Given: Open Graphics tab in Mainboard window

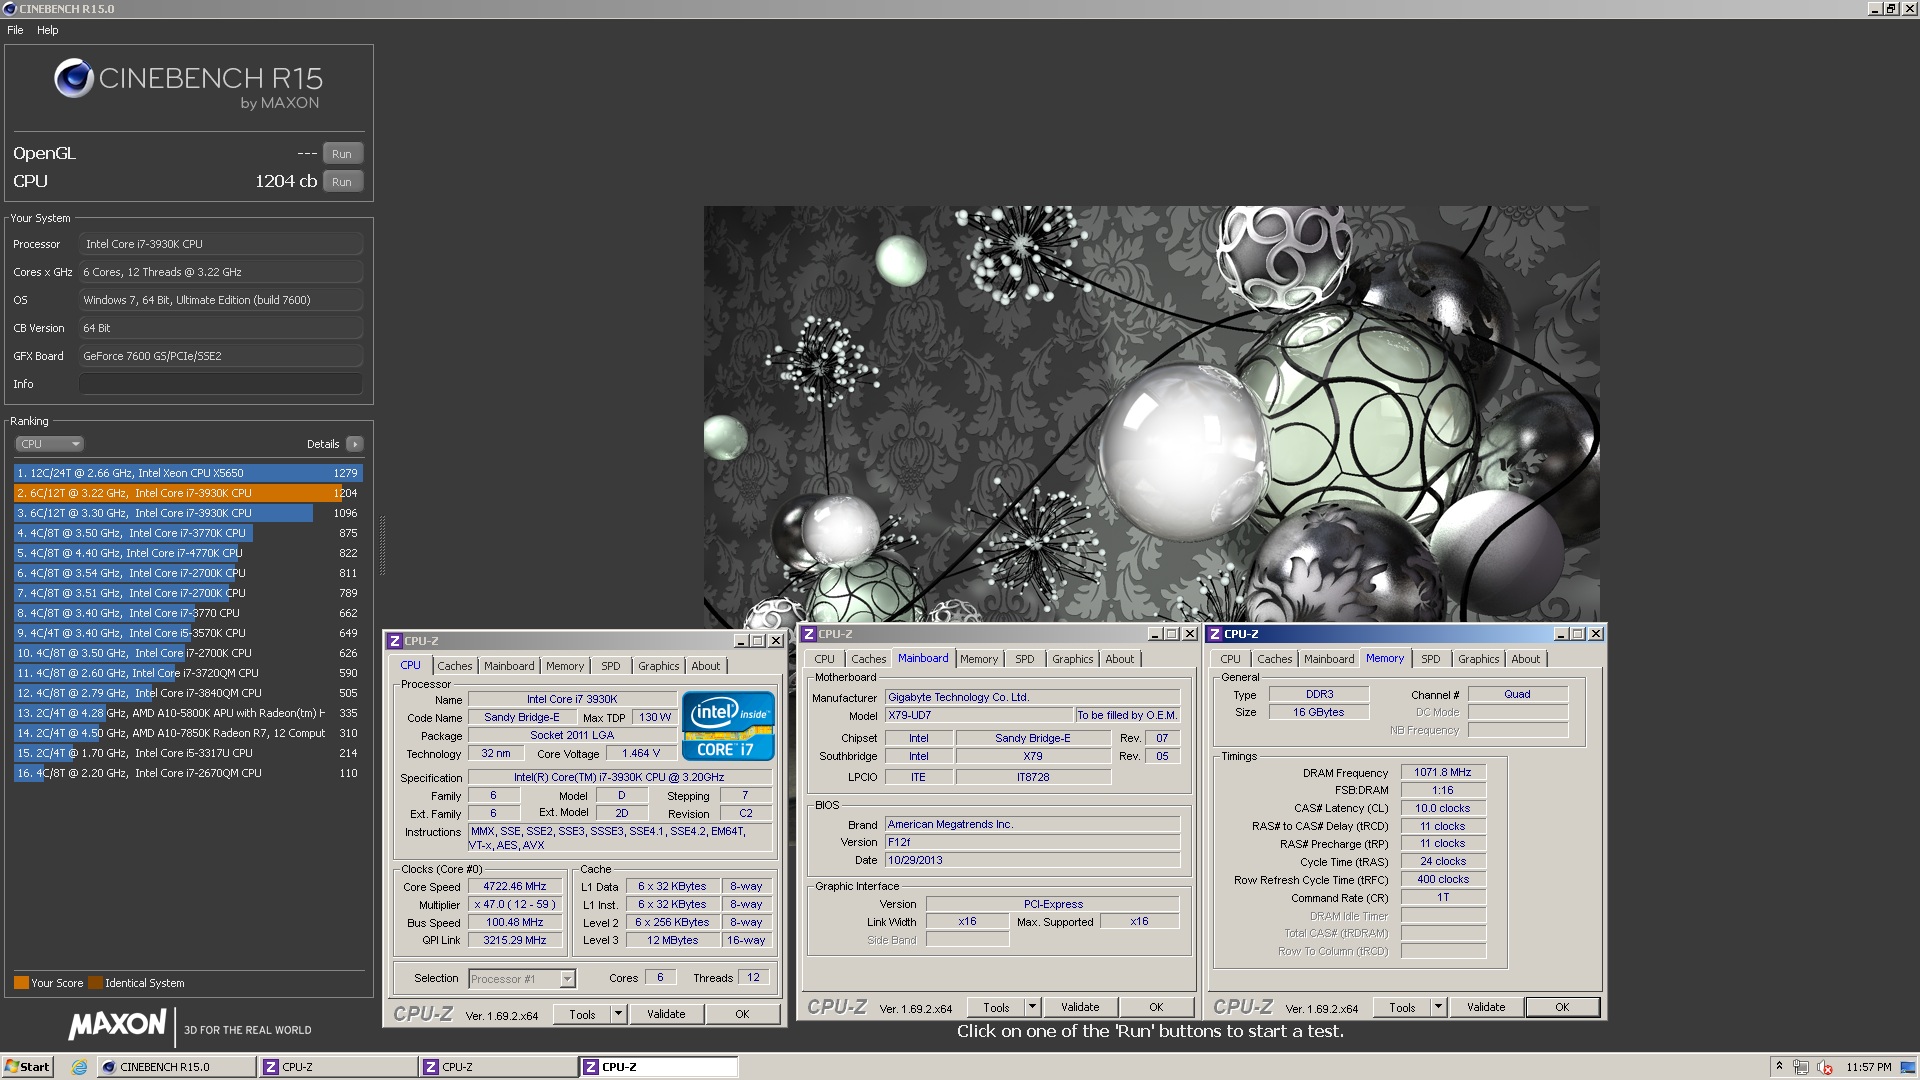Looking at the screenshot, I should pyautogui.click(x=1072, y=659).
